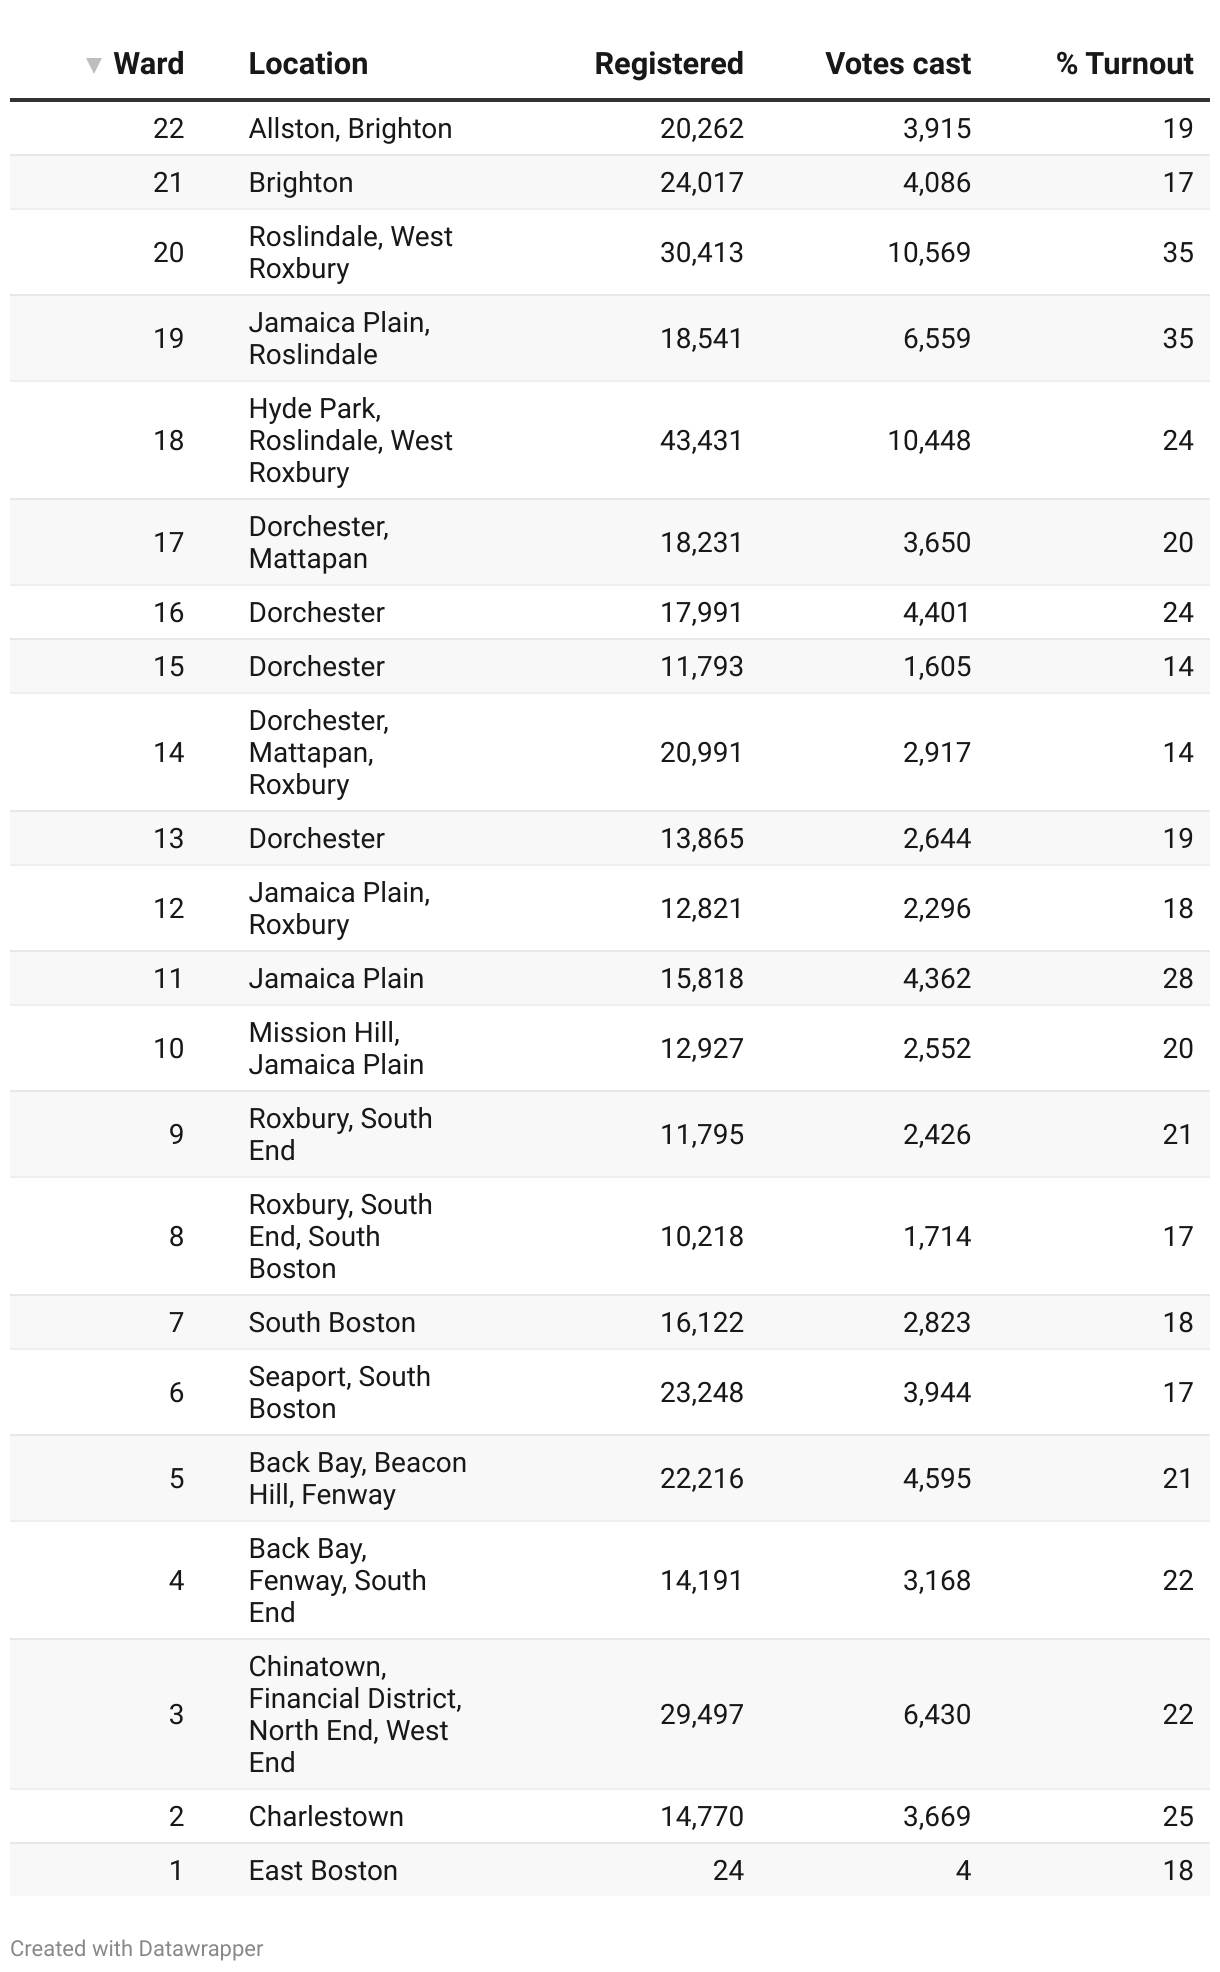Screen dimensions: 1220x1972
Task: Select the Charlestown row location
Action: tap(326, 1816)
